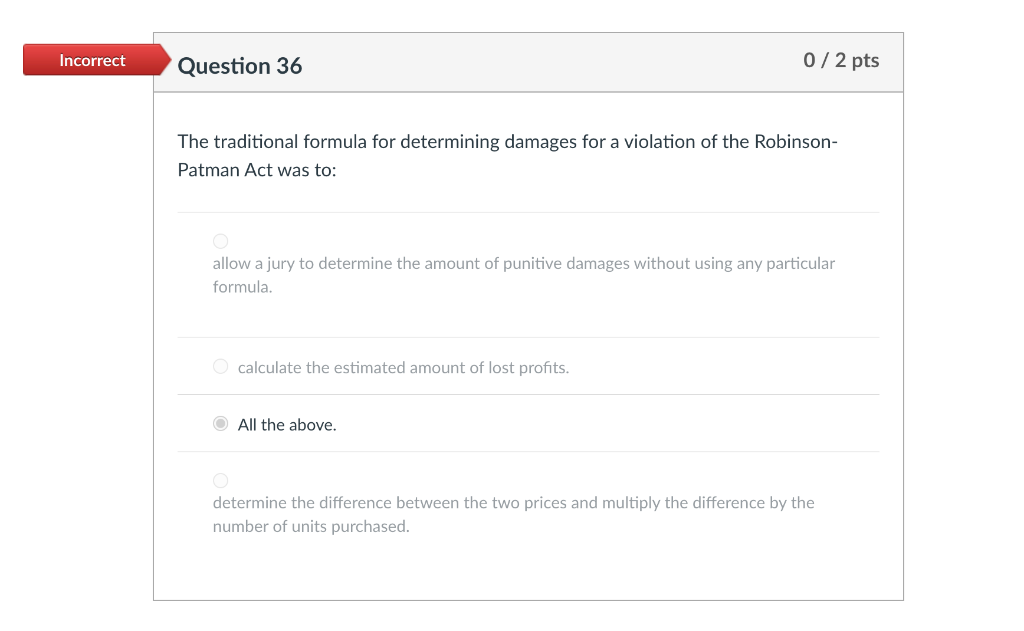Click the '0 / 2 pts' score label
Viewport: 1024px width, 631px height.
(843, 60)
